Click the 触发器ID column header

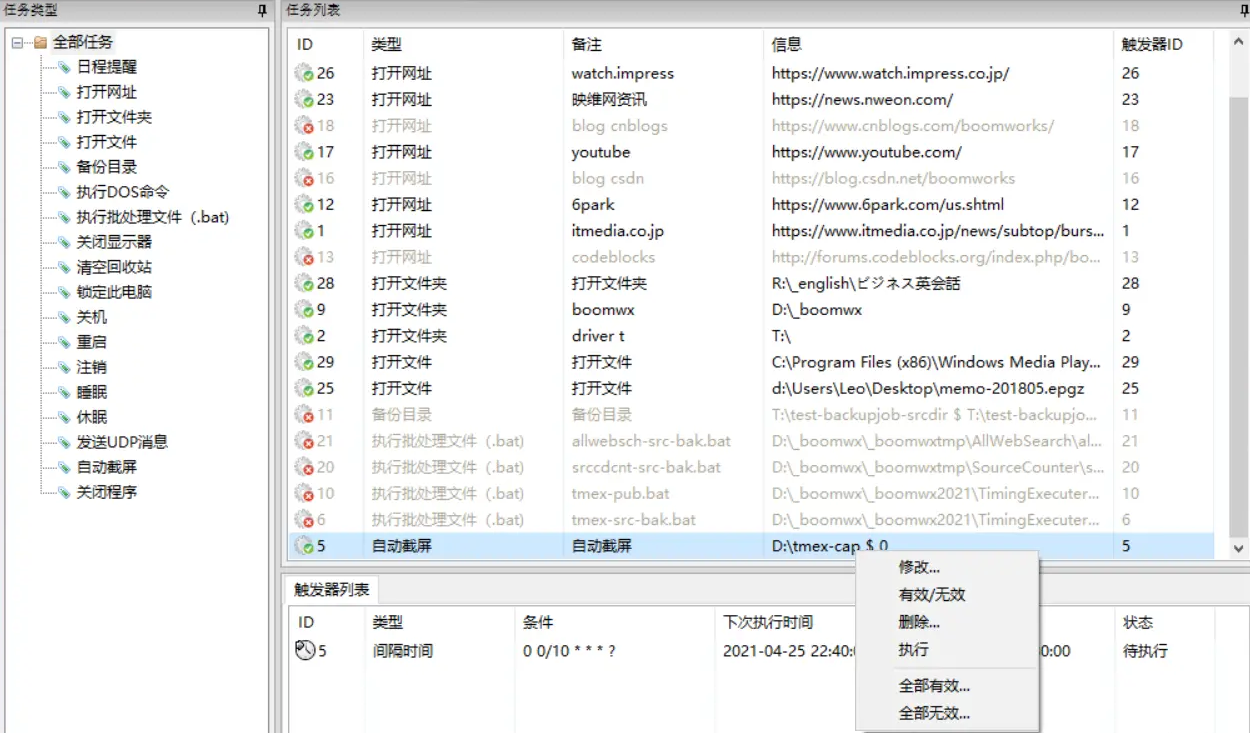(x=1152, y=45)
